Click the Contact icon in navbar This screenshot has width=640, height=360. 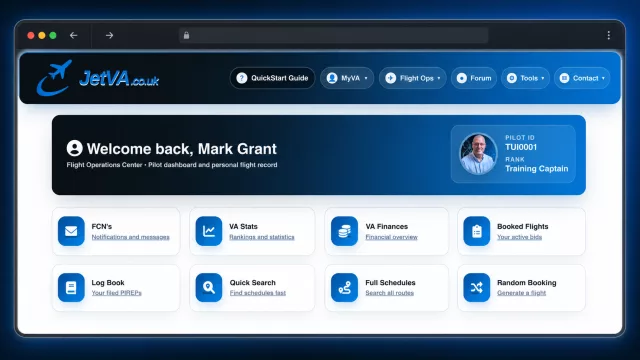[564, 78]
